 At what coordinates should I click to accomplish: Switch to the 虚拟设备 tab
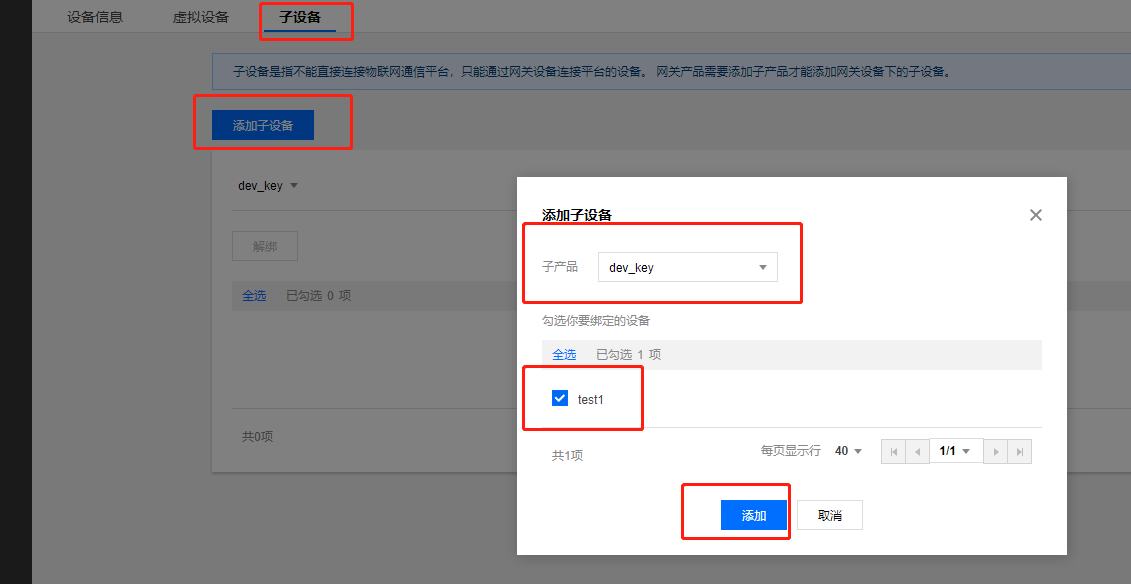pos(203,16)
